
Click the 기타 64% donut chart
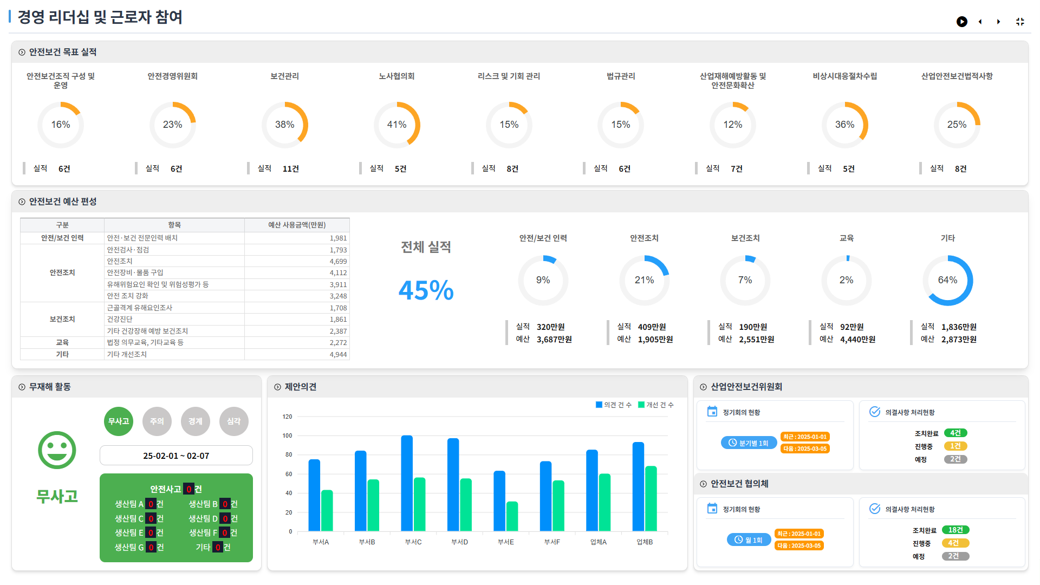pos(947,281)
